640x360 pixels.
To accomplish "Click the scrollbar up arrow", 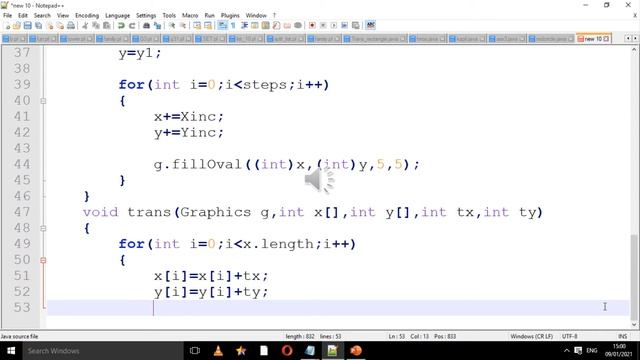I will click(x=634, y=50).
